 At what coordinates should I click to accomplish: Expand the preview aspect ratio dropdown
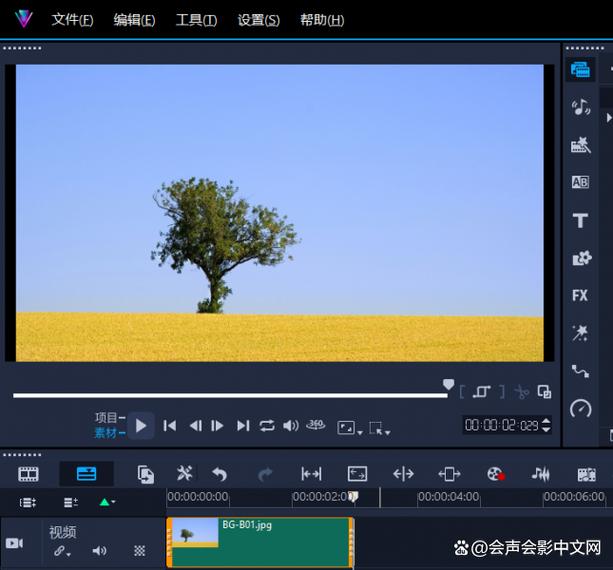[x=349, y=427]
